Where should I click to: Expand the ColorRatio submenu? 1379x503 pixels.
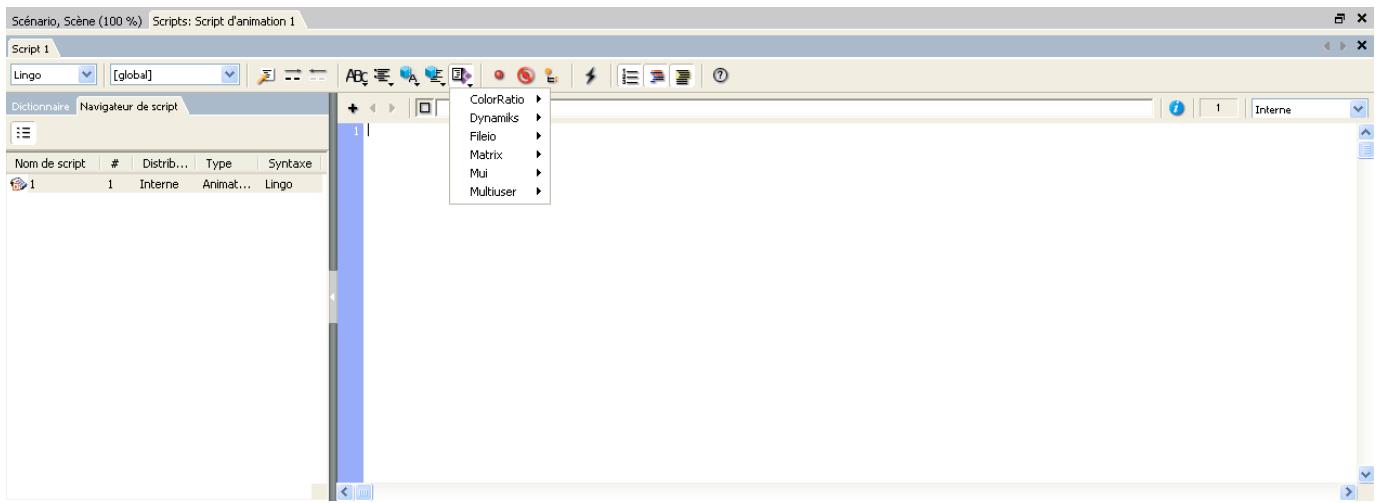[x=501, y=99]
